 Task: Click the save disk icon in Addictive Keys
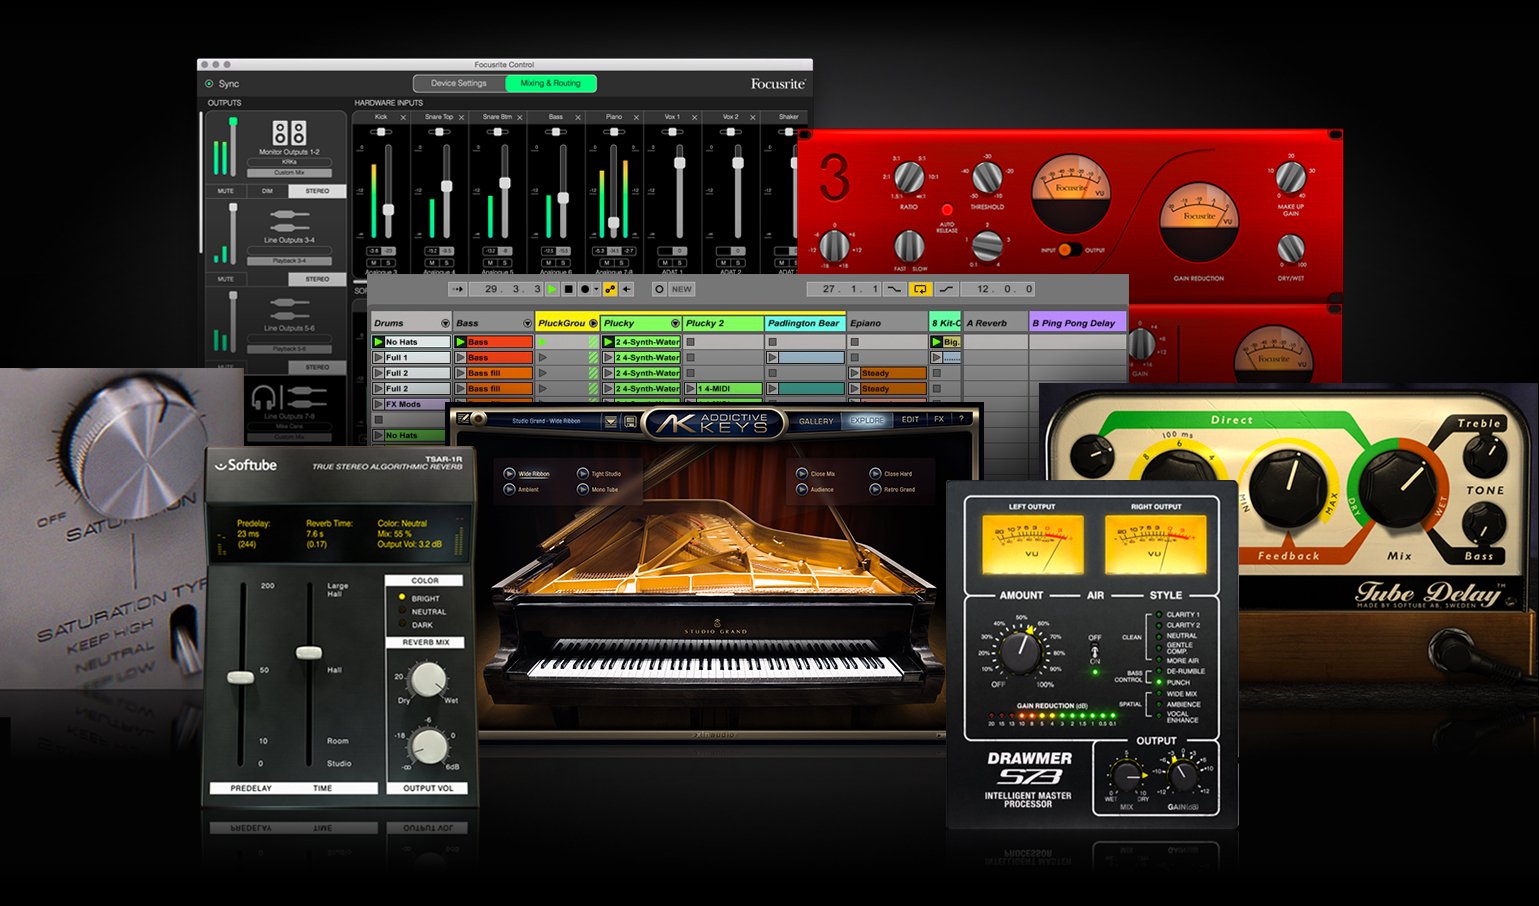click(632, 421)
